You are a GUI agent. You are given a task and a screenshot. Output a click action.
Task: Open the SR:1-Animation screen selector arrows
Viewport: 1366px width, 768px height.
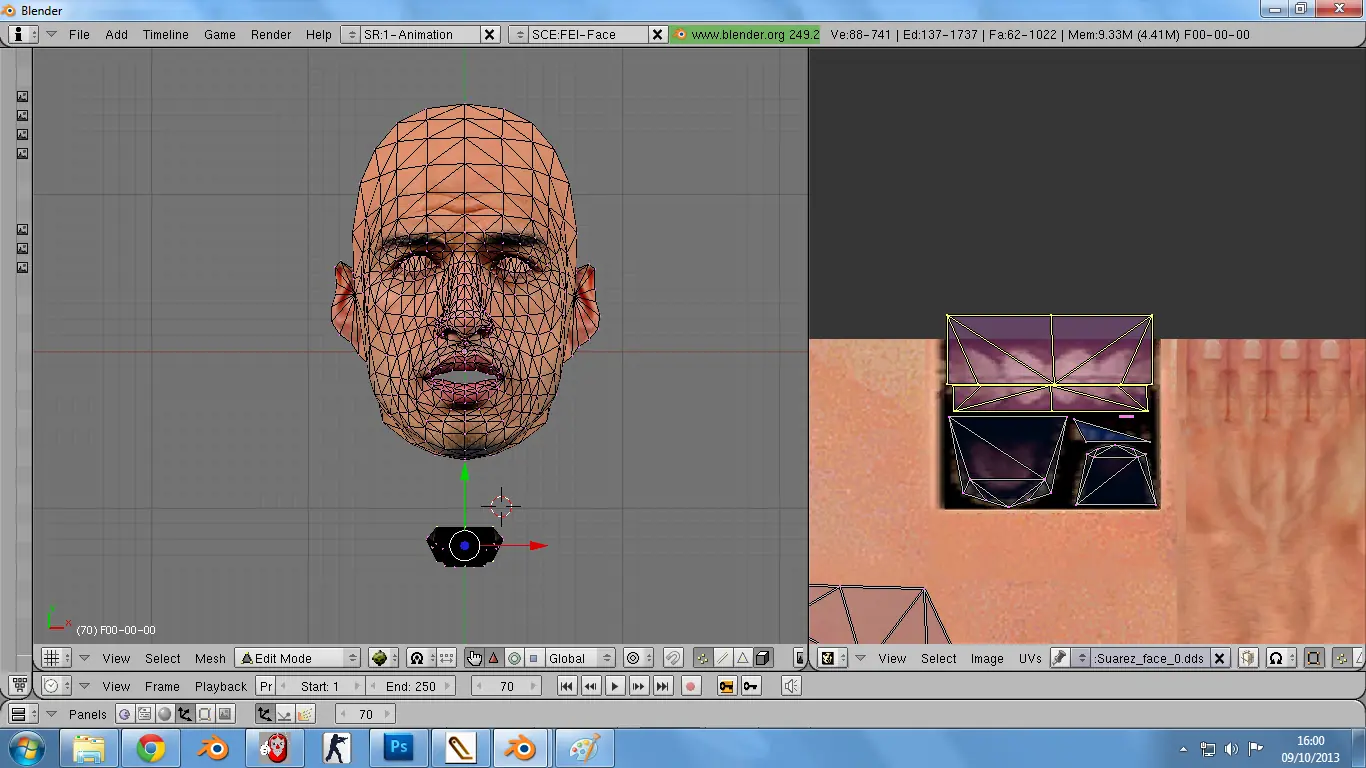tap(350, 34)
